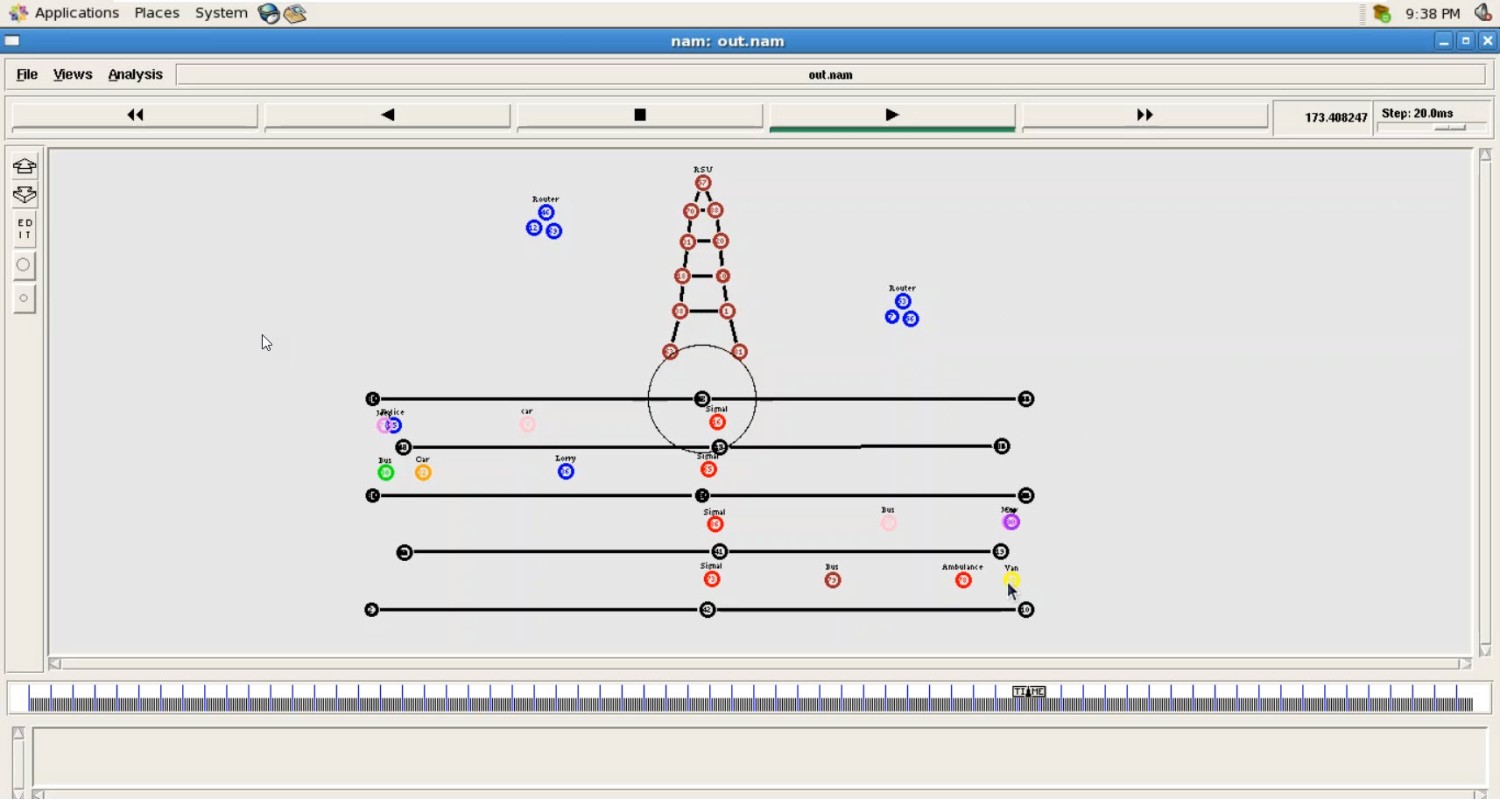Click the zoom out down-arrow icon

(24, 195)
